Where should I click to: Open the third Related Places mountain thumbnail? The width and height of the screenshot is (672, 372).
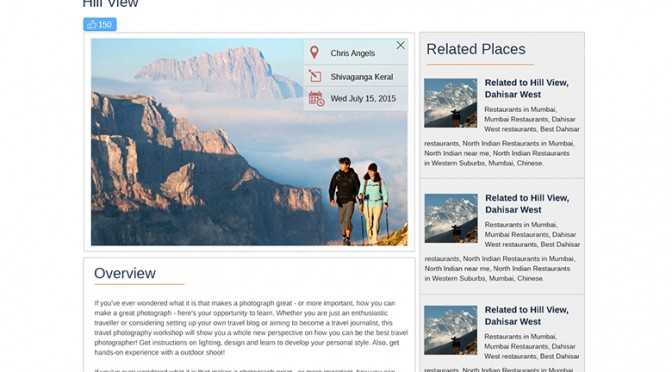[x=450, y=330]
